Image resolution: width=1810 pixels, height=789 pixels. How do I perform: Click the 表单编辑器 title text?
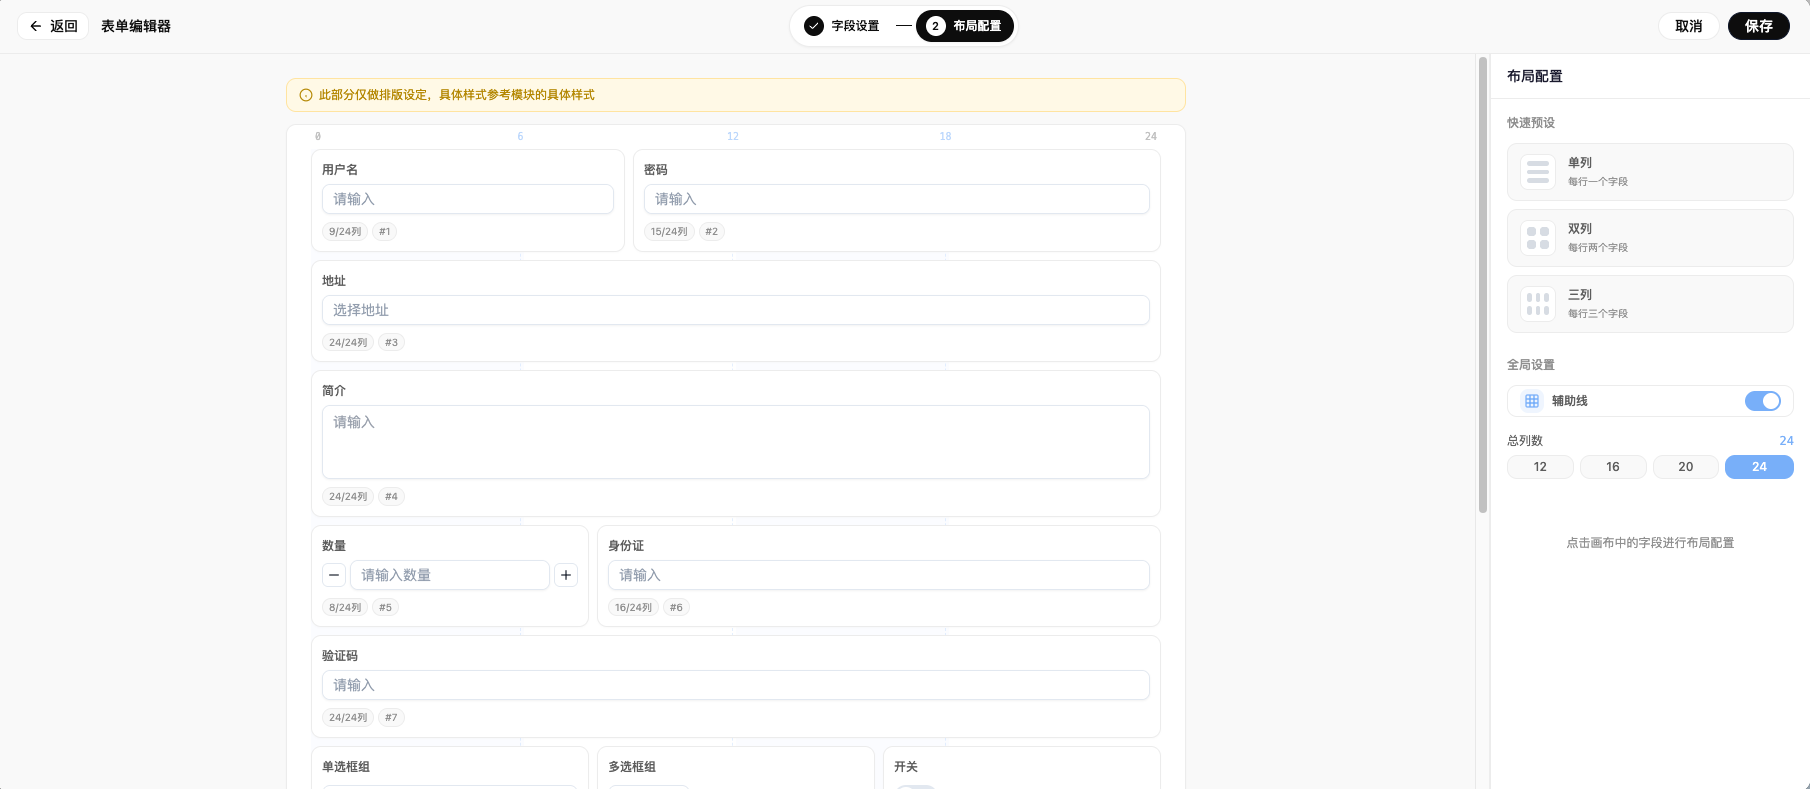pyautogui.click(x=136, y=26)
